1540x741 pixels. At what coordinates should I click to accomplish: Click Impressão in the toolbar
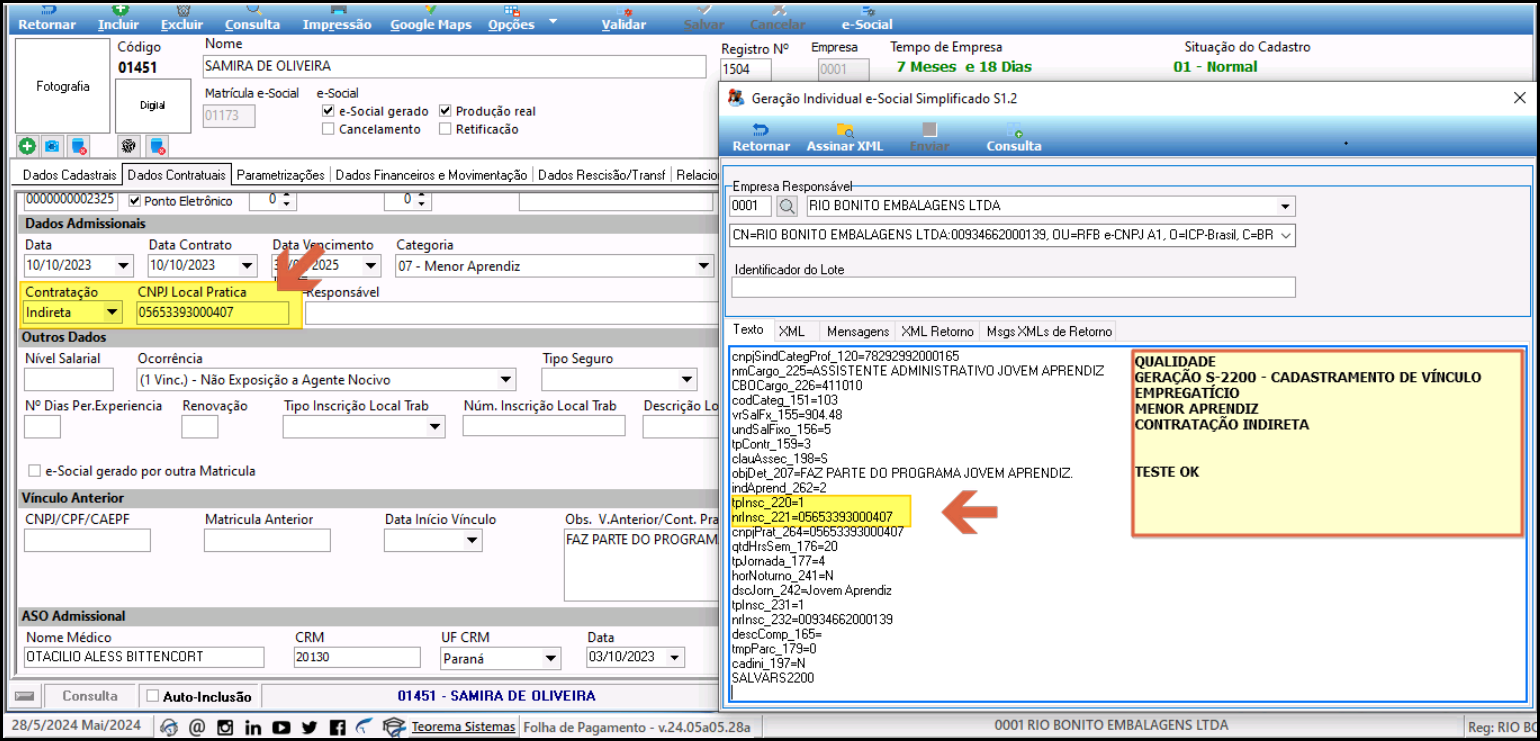tap(337, 18)
